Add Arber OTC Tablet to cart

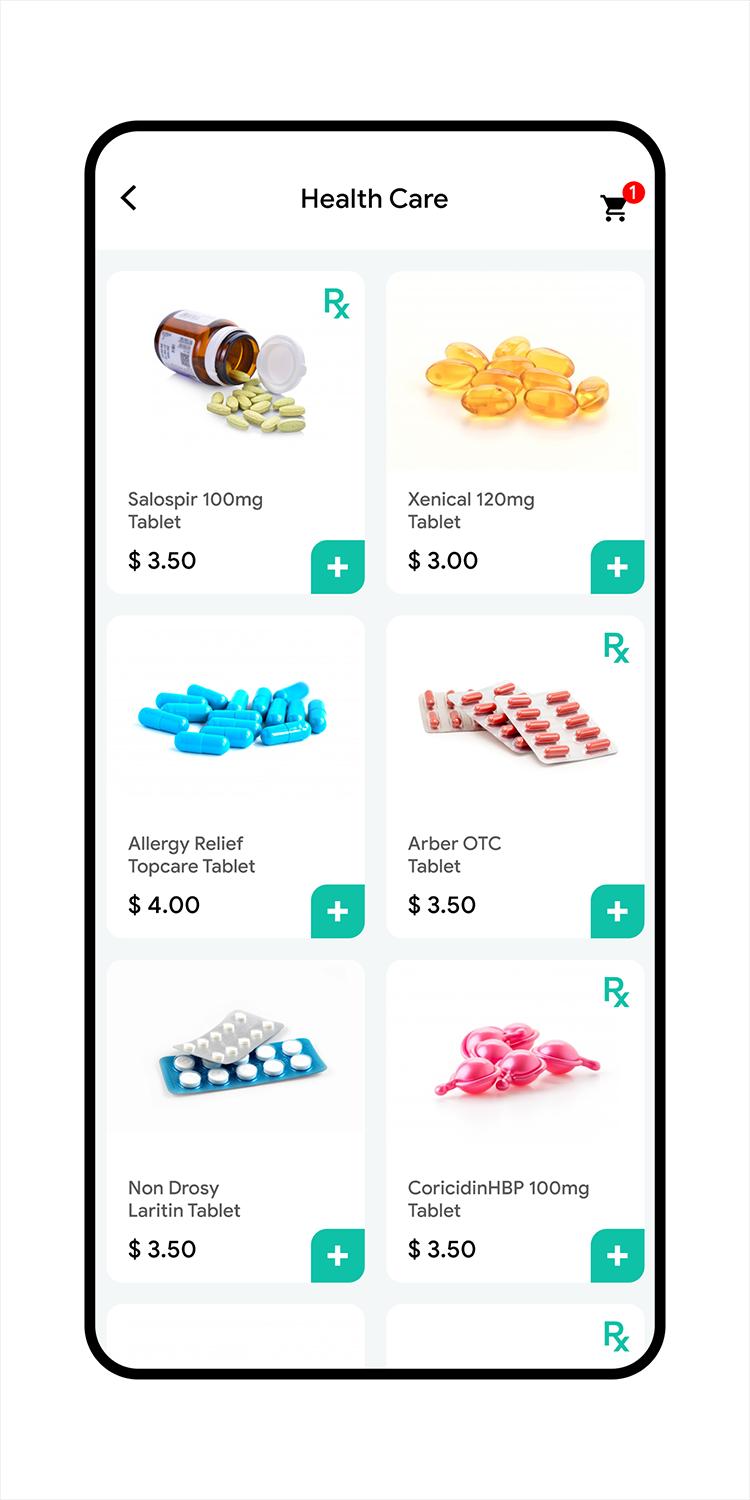pos(618,911)
